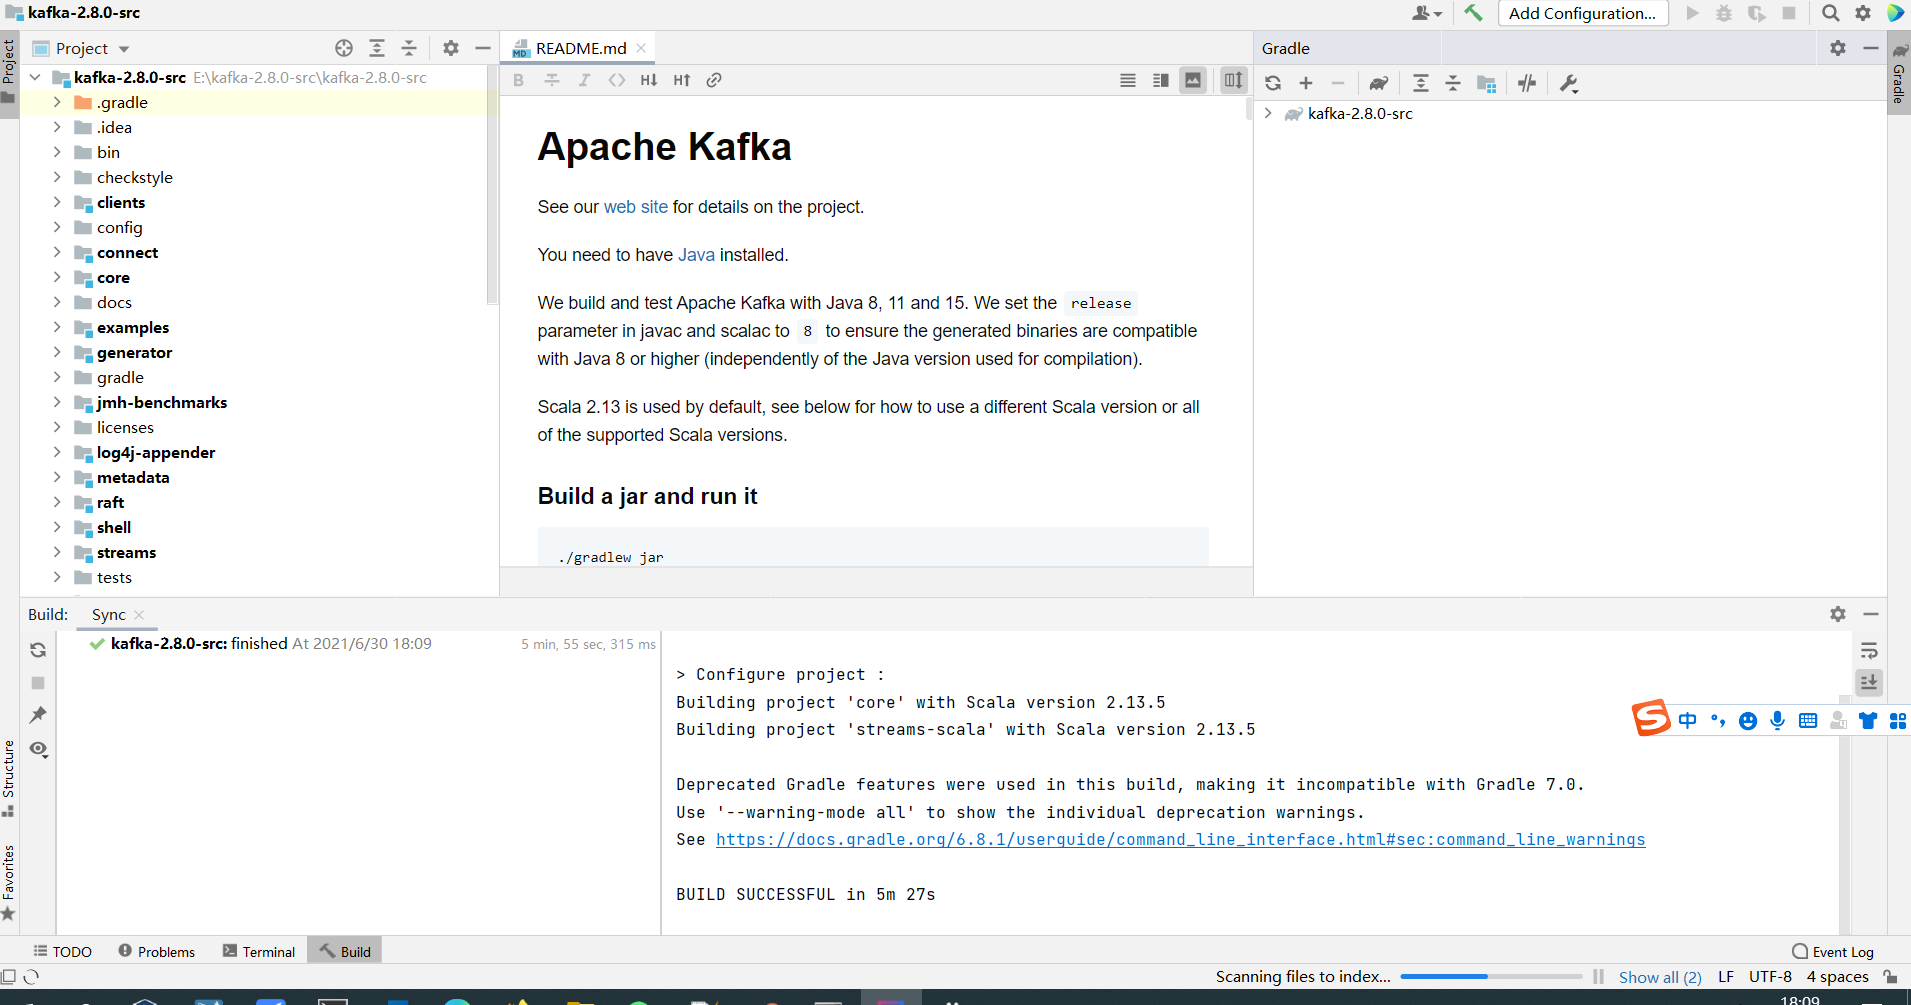Follow the Java link in README

point(696,255)
